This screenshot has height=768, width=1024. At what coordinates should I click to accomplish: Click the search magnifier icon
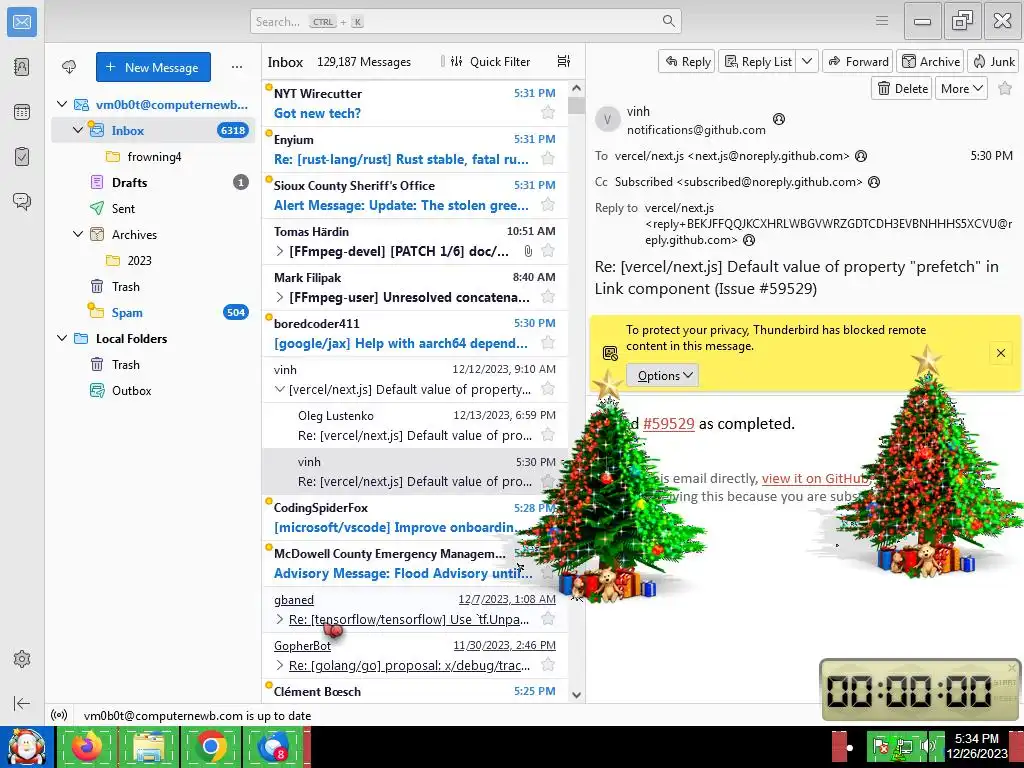point(668,21)
